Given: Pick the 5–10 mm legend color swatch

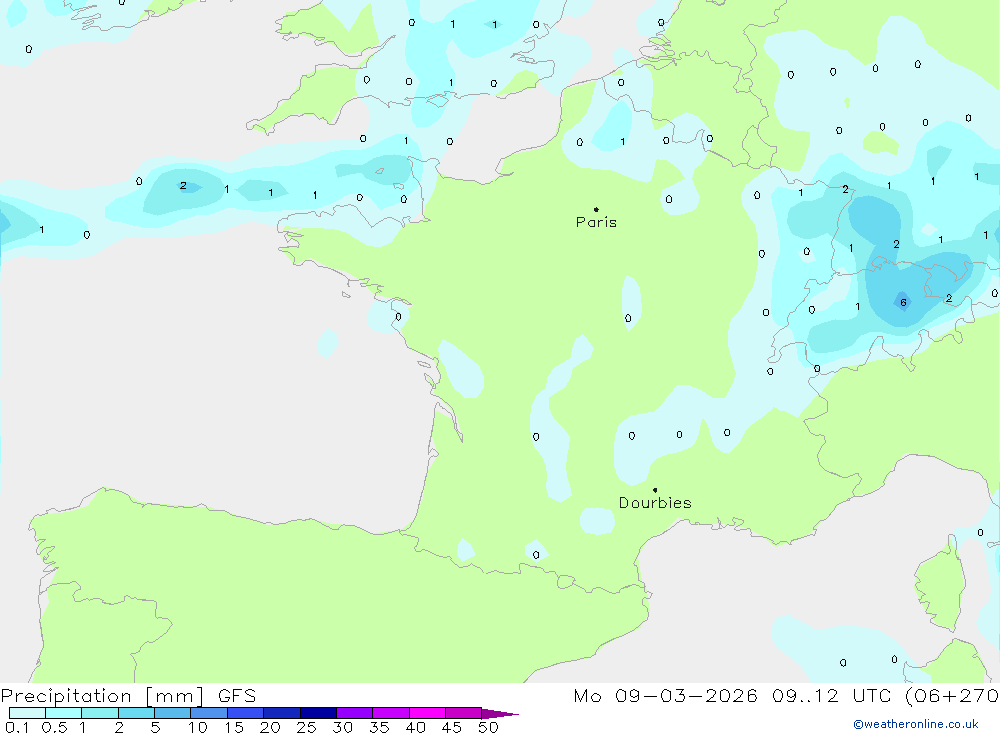Looking at the screenshot, I should (x=172, y=713).
